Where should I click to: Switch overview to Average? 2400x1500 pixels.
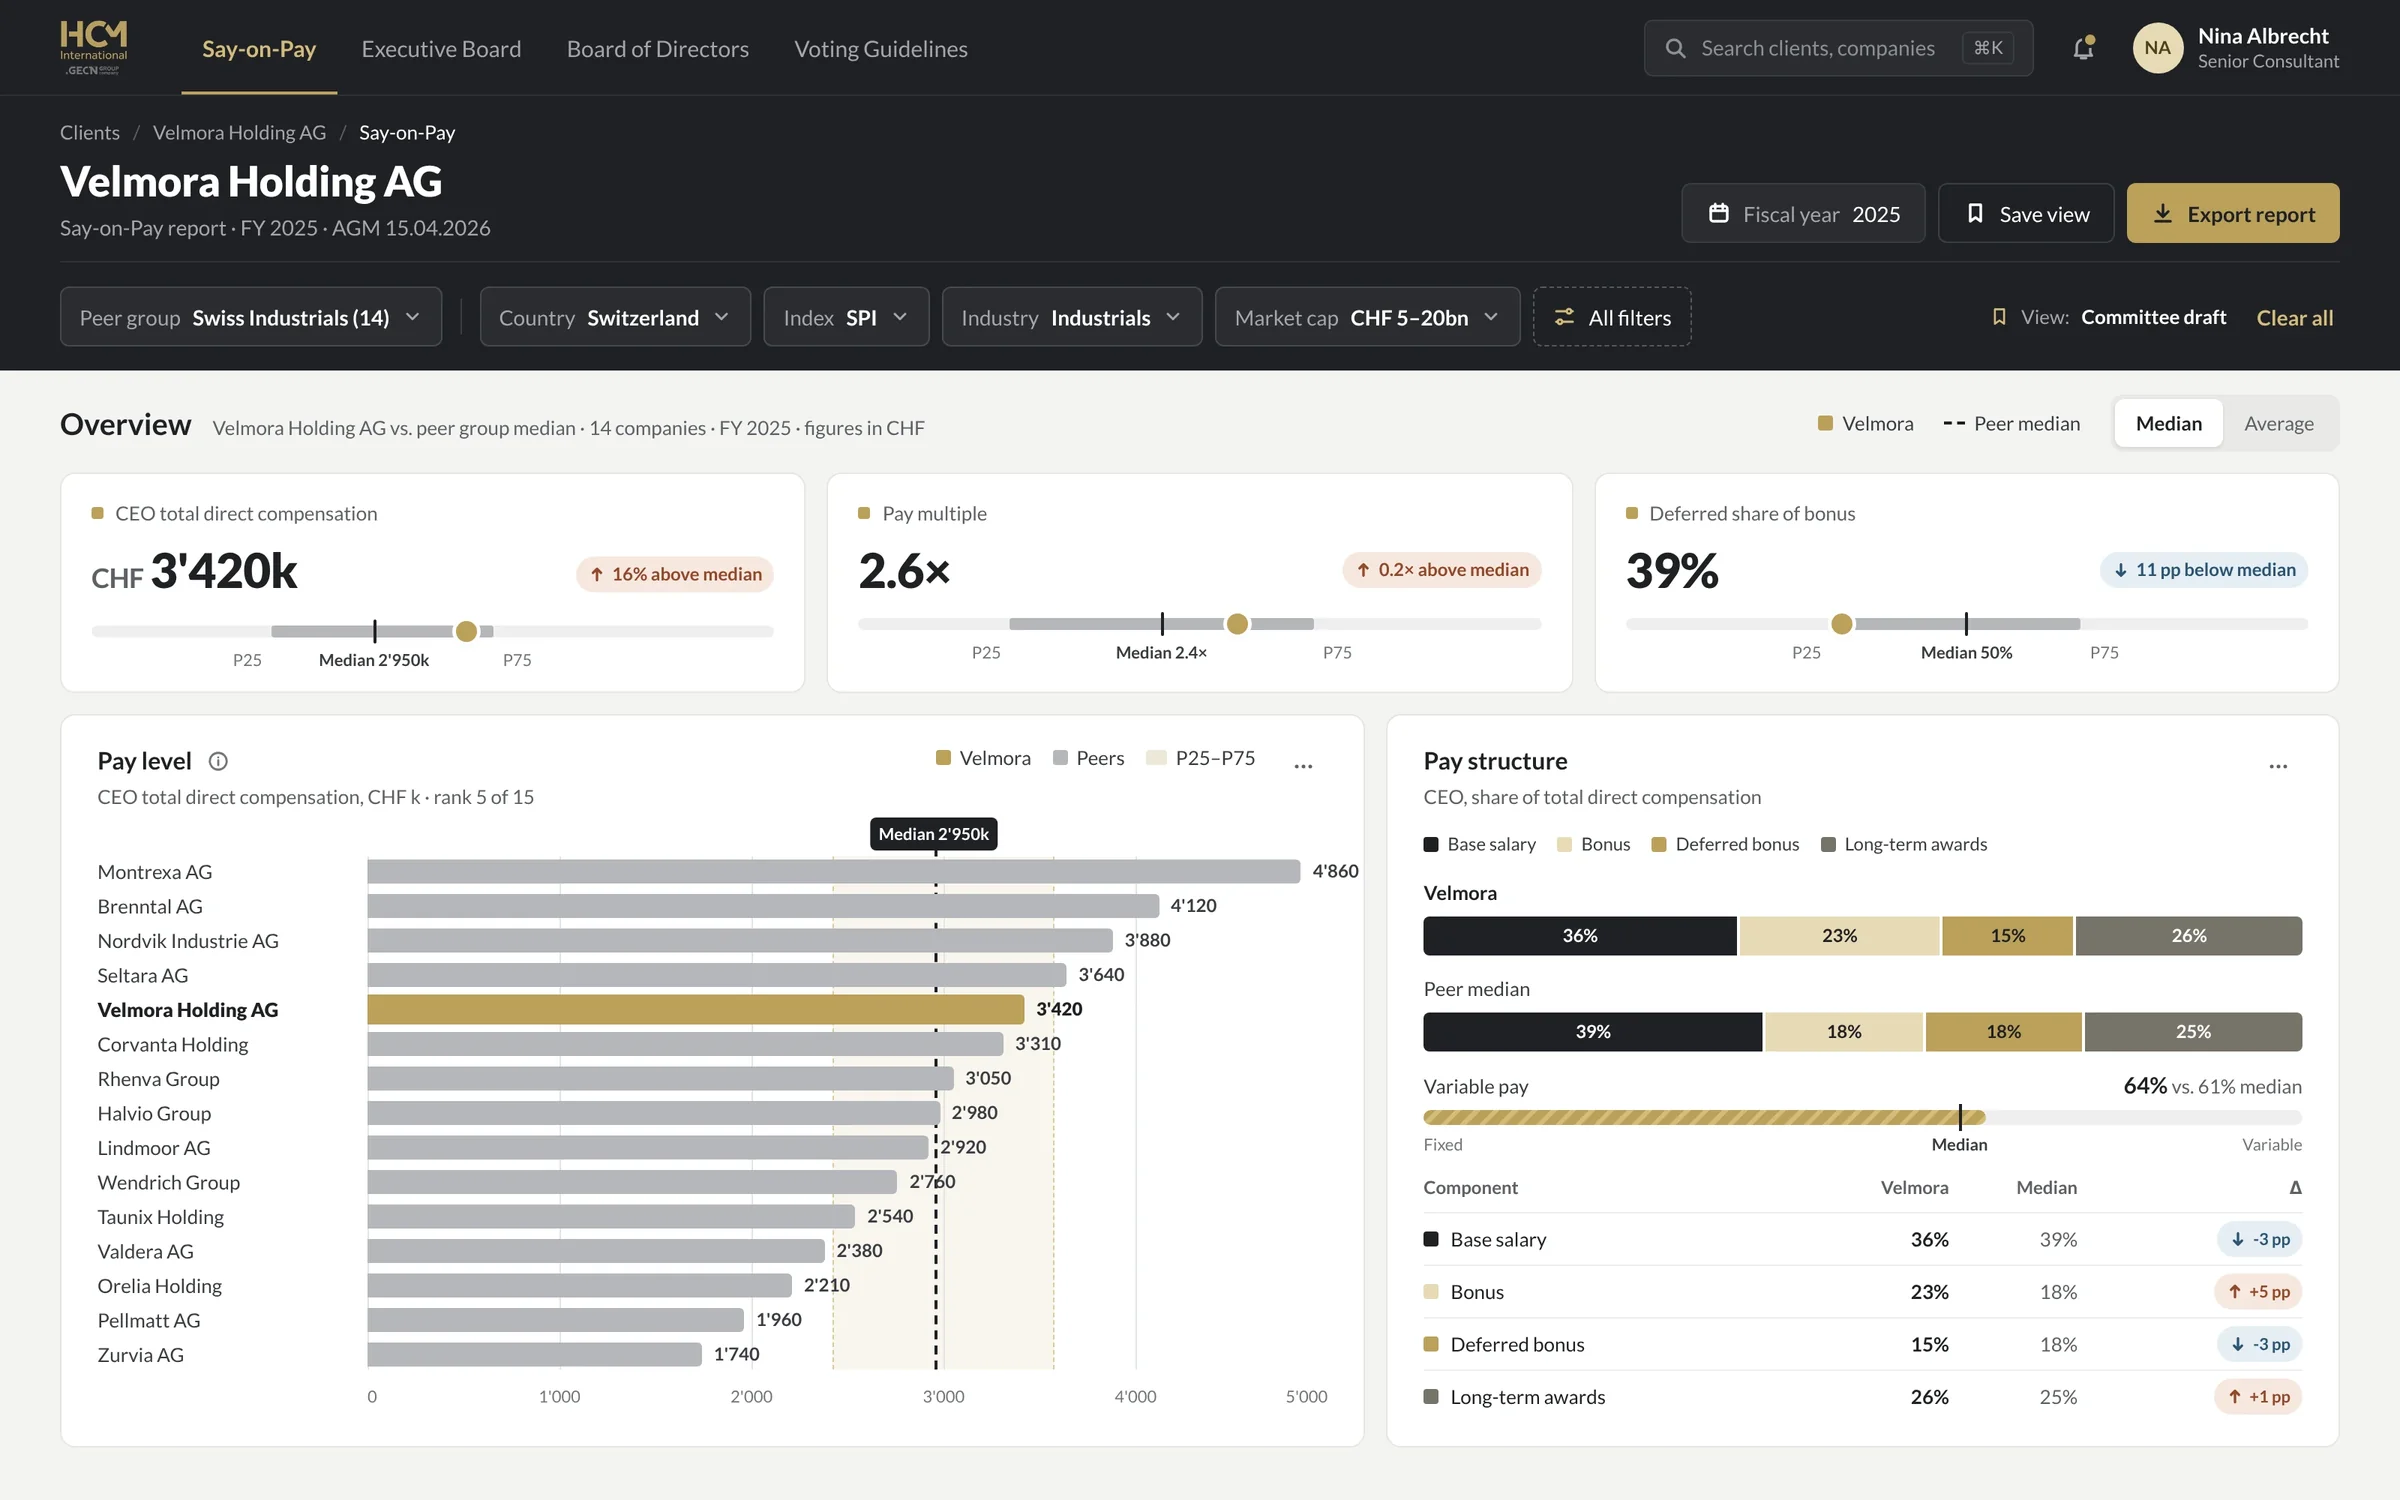click(2278, 424)
